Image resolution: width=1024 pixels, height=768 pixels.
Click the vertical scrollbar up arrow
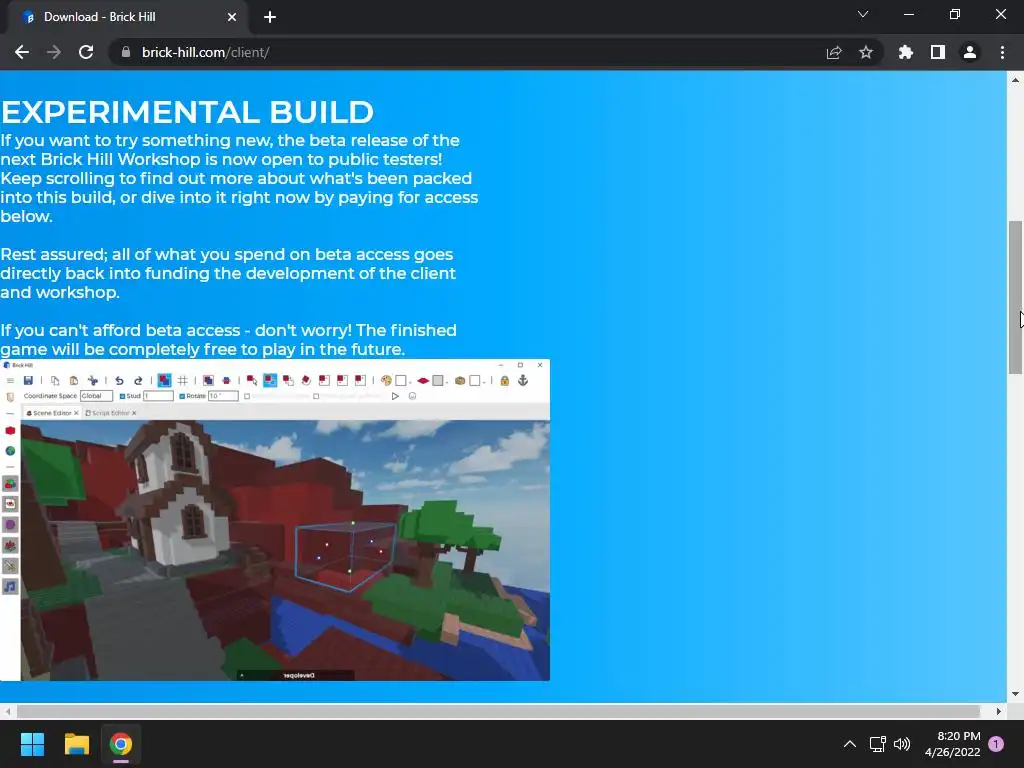click(1015, 80)
